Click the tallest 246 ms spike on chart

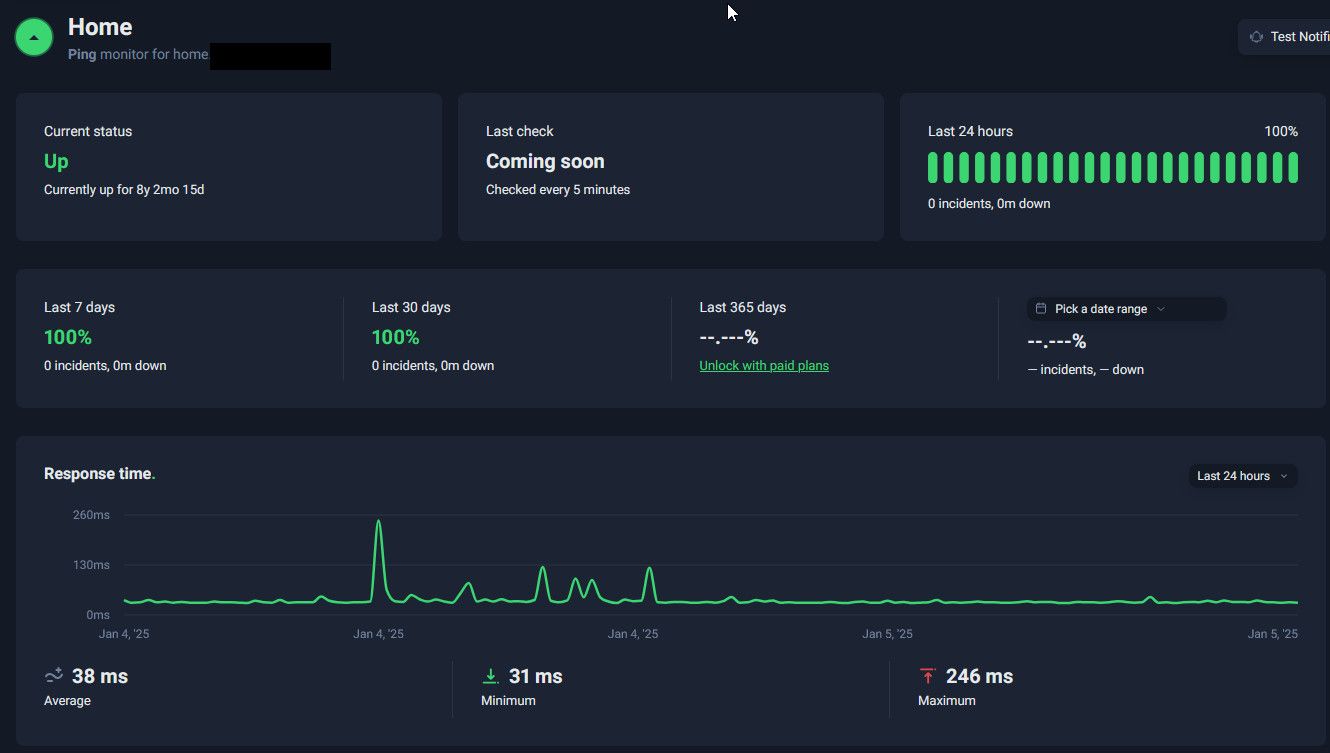(378, 523)
